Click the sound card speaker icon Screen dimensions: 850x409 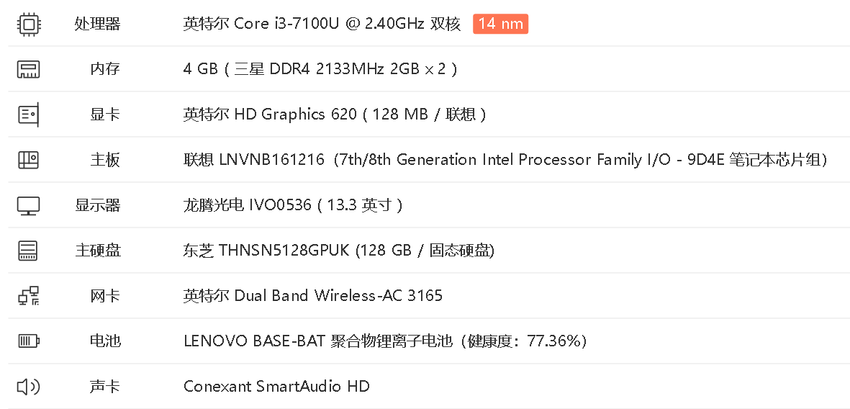pyautogui.click(x=28, y=387)
